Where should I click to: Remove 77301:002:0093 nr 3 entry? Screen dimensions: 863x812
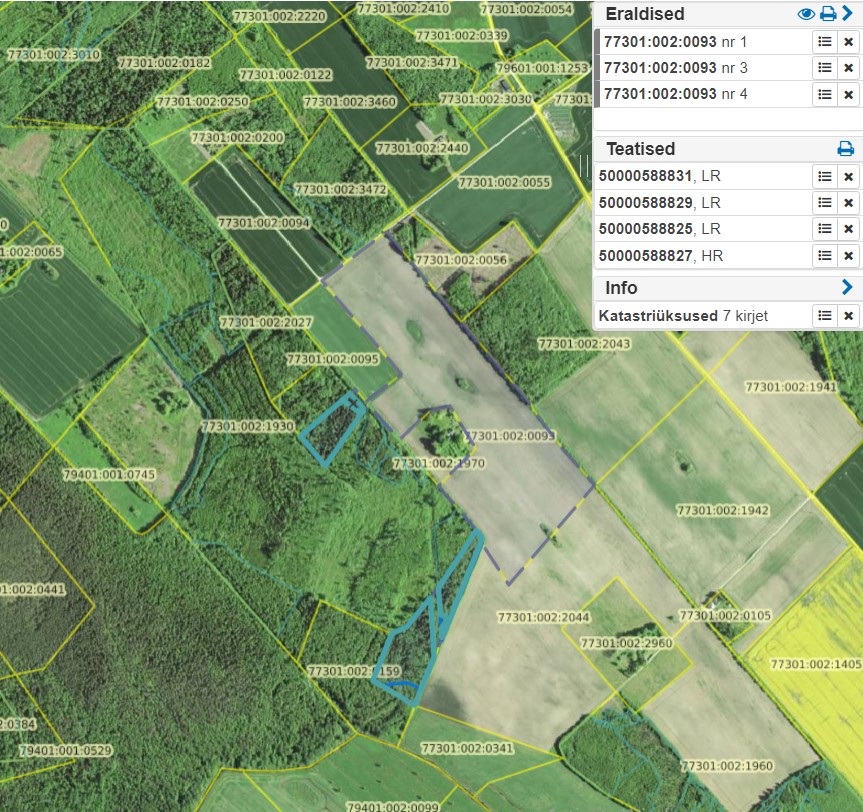pos(848,68)
